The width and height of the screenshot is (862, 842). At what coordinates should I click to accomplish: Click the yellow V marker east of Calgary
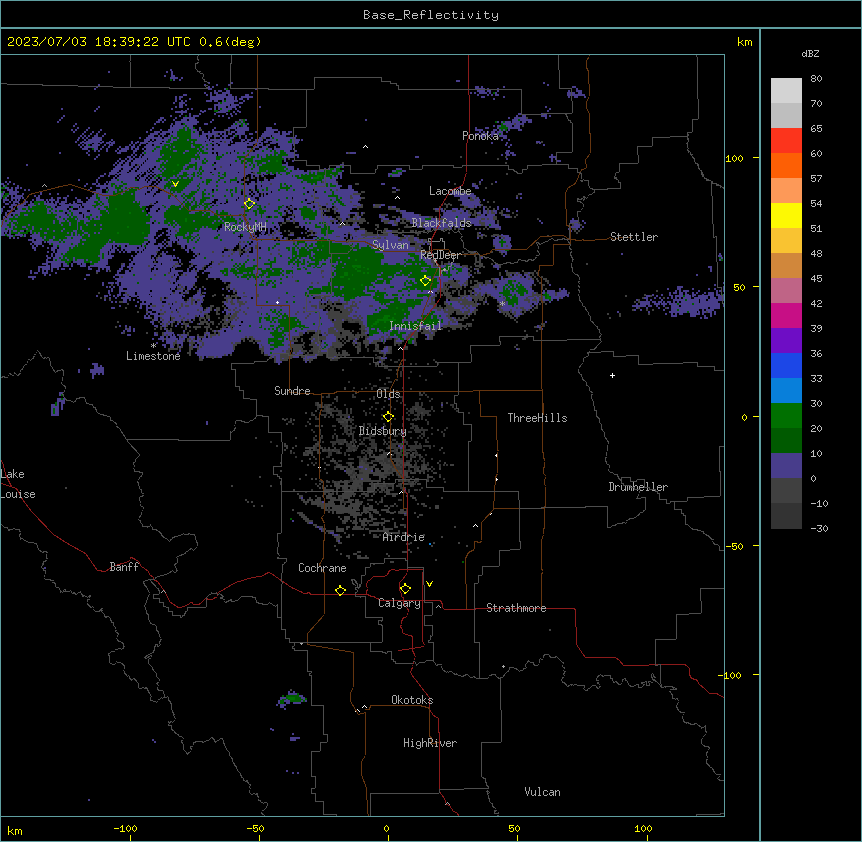[x=429, y=584]
